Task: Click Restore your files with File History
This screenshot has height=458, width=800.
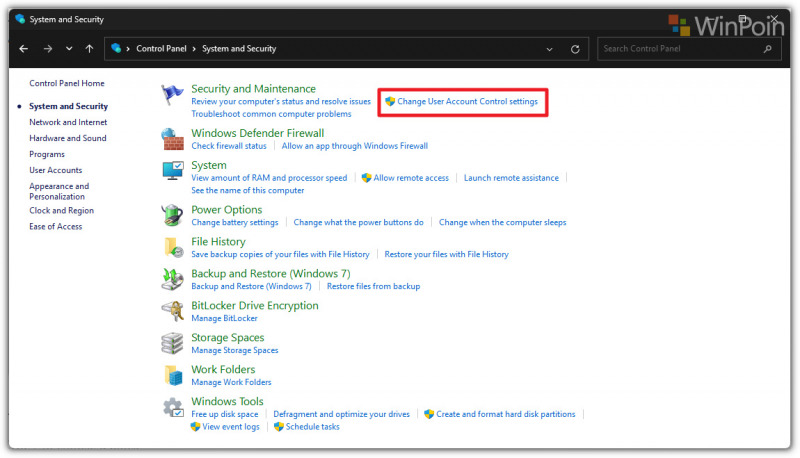Action: (446, 254)
